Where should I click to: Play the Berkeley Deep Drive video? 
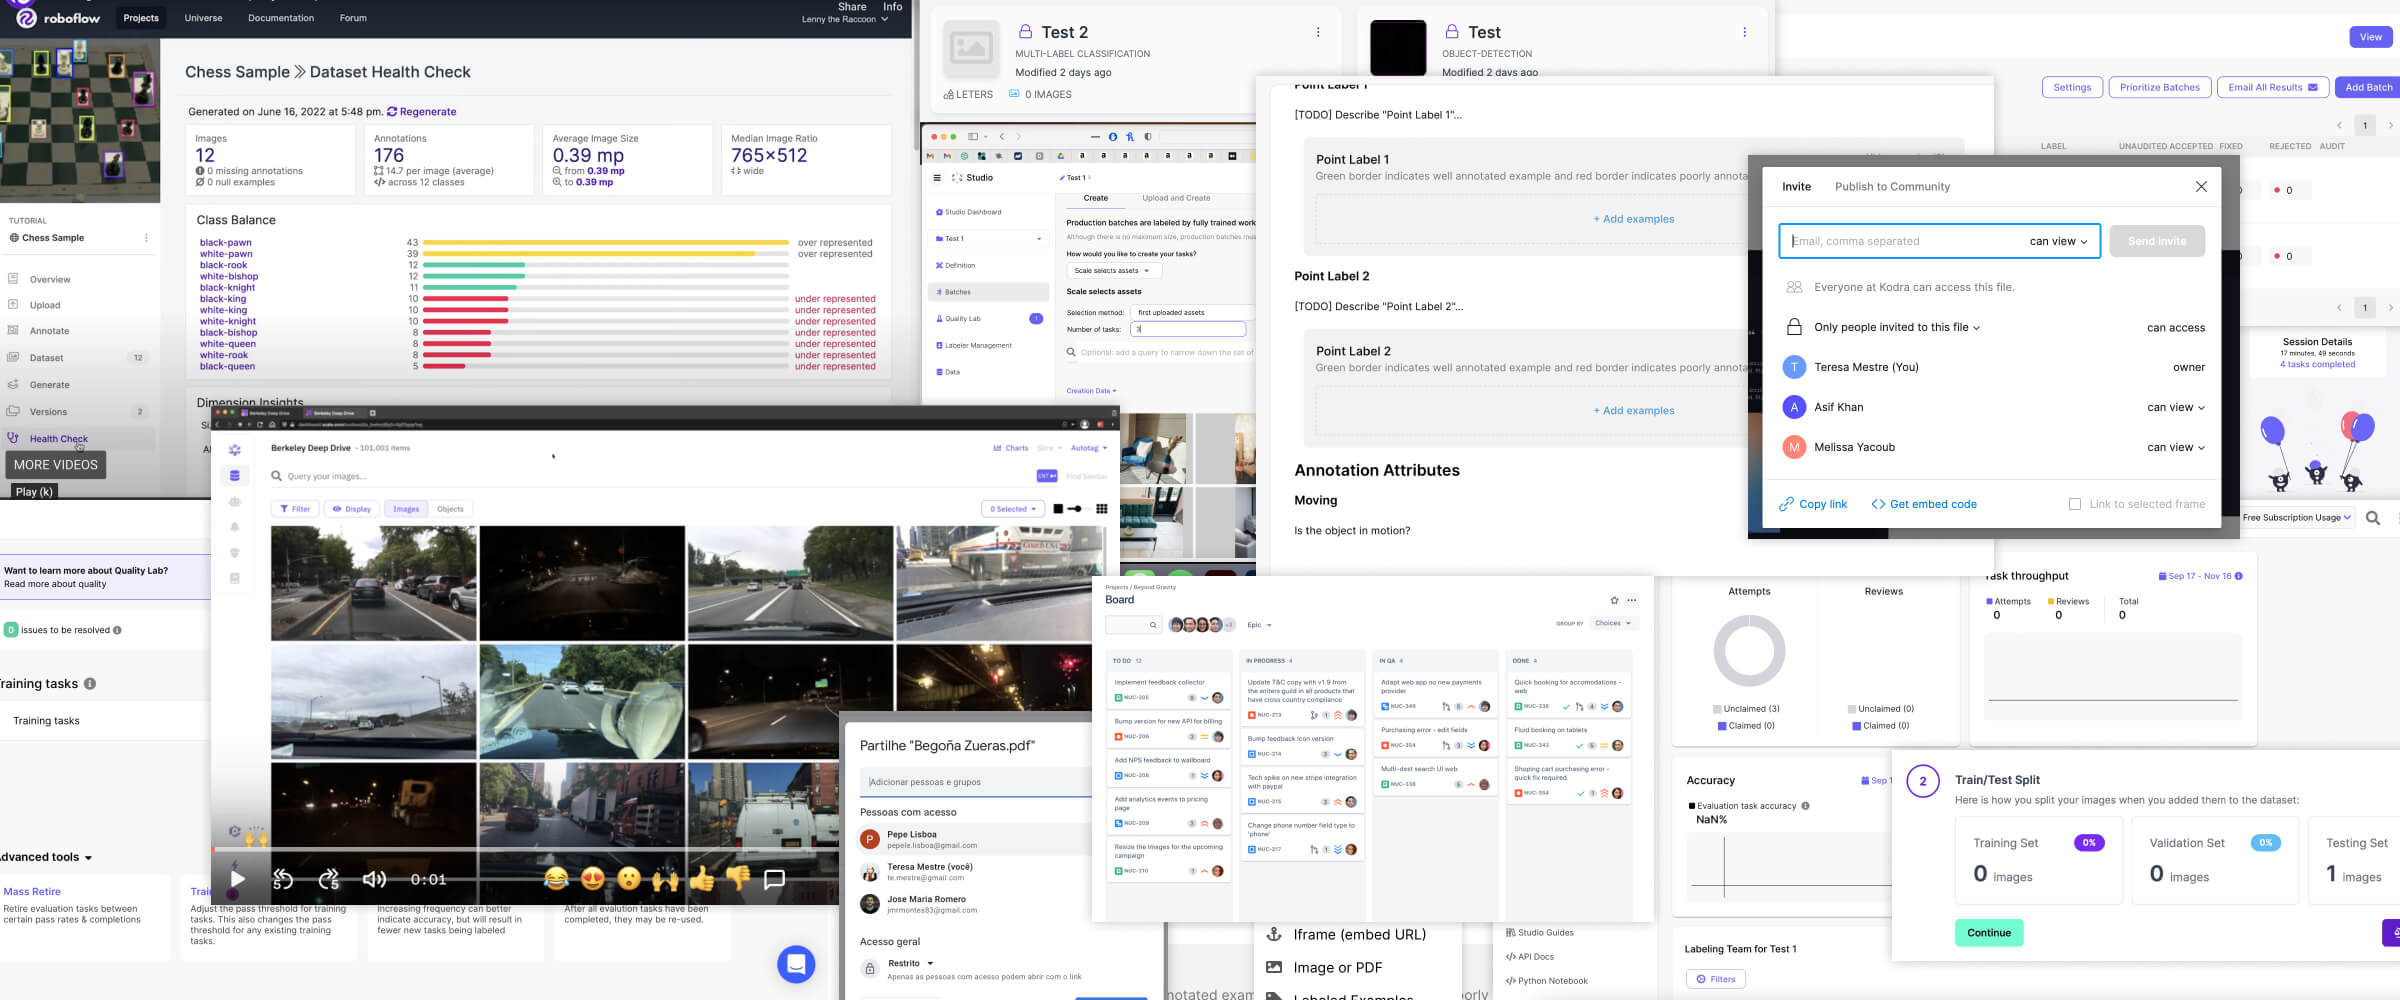[237, 879]
